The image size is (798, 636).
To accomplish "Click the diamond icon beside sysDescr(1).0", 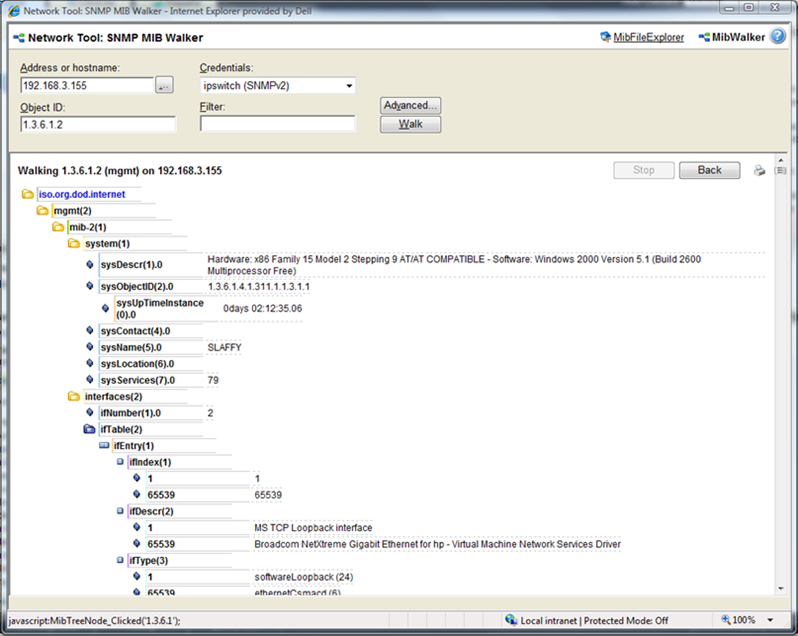I will 91,265.
